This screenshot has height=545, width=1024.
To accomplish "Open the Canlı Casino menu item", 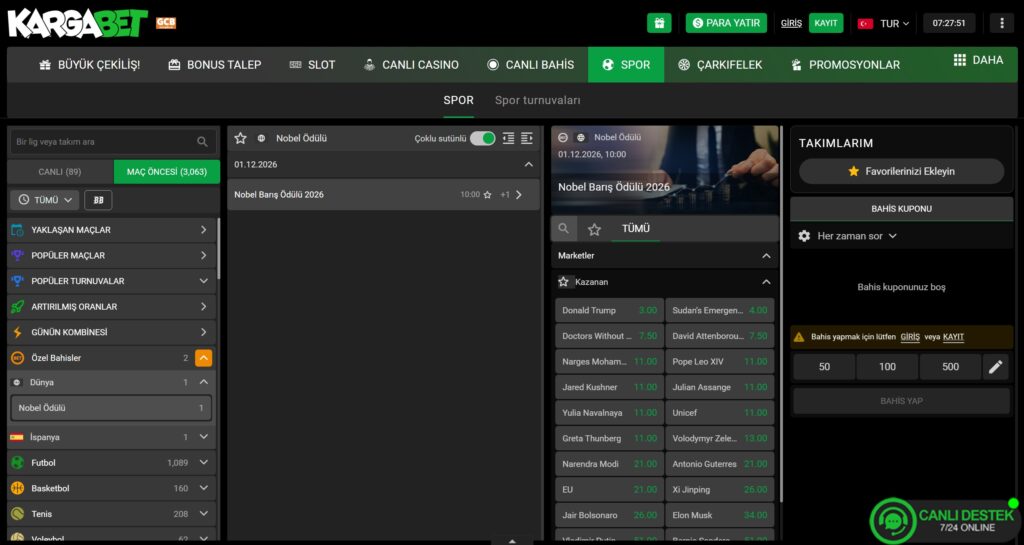I will coord(411,64).
